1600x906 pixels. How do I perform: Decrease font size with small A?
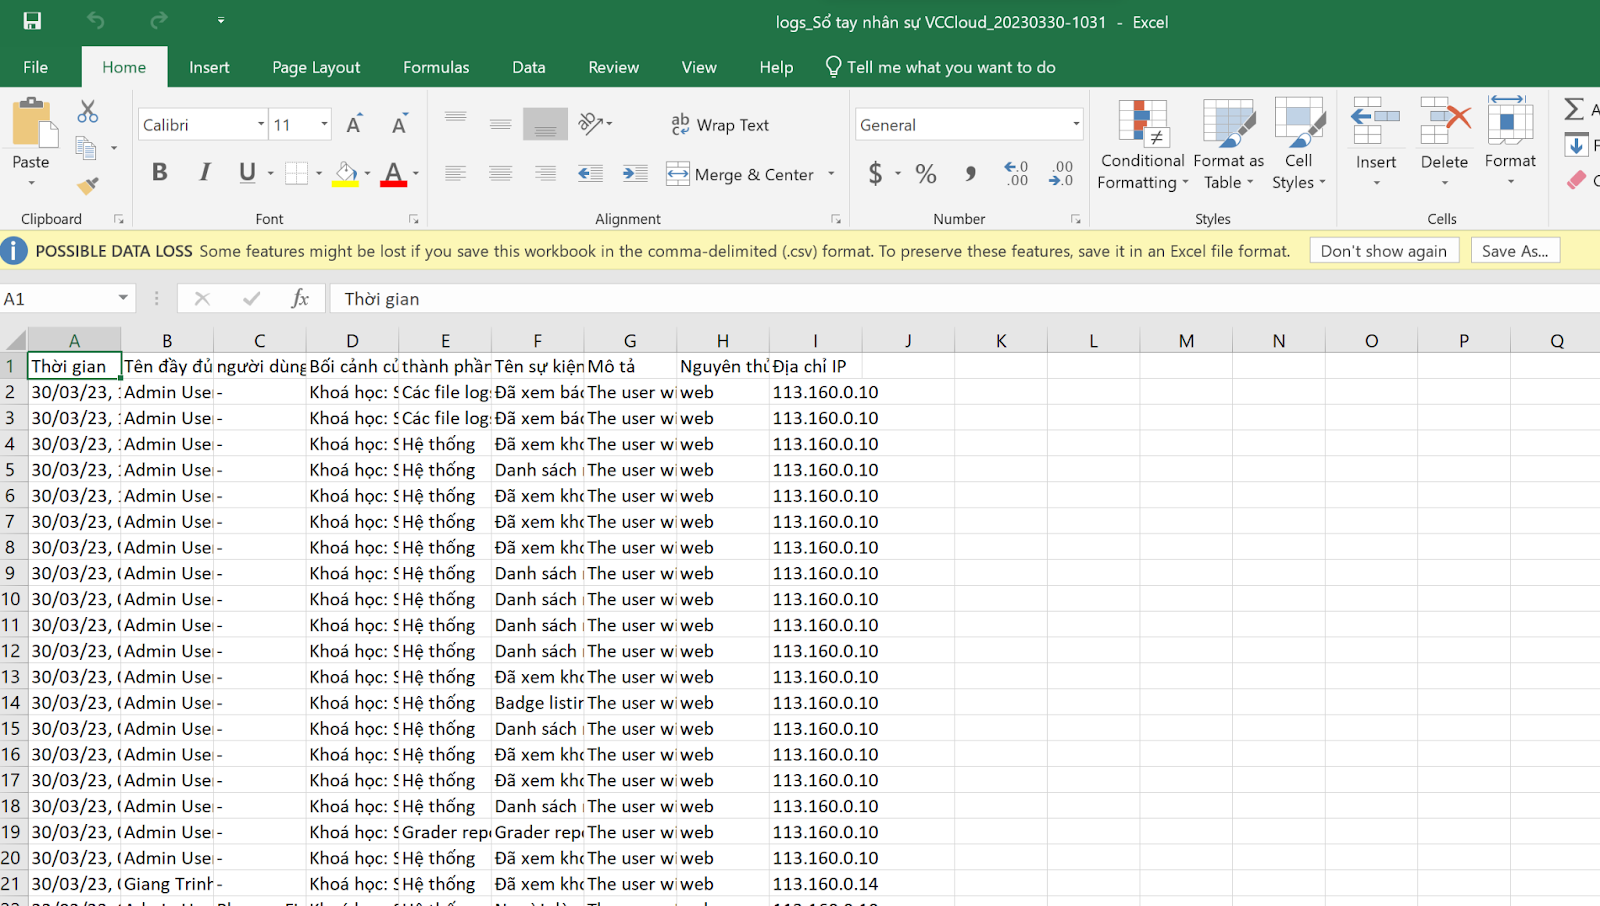[399, 124]
